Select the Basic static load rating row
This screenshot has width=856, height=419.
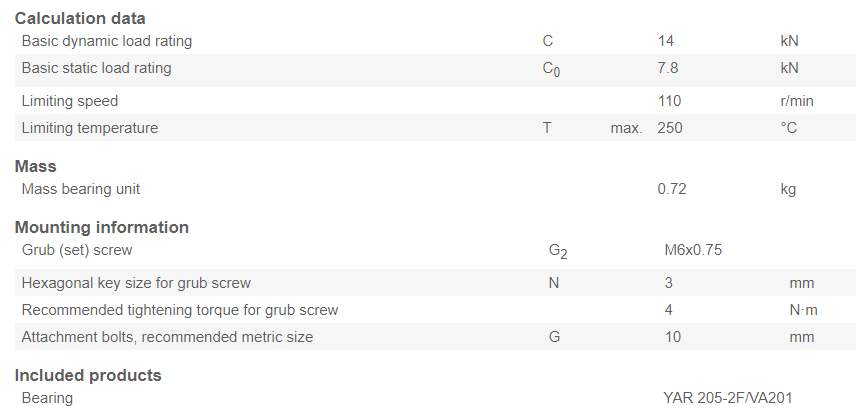tap(435, 70)
